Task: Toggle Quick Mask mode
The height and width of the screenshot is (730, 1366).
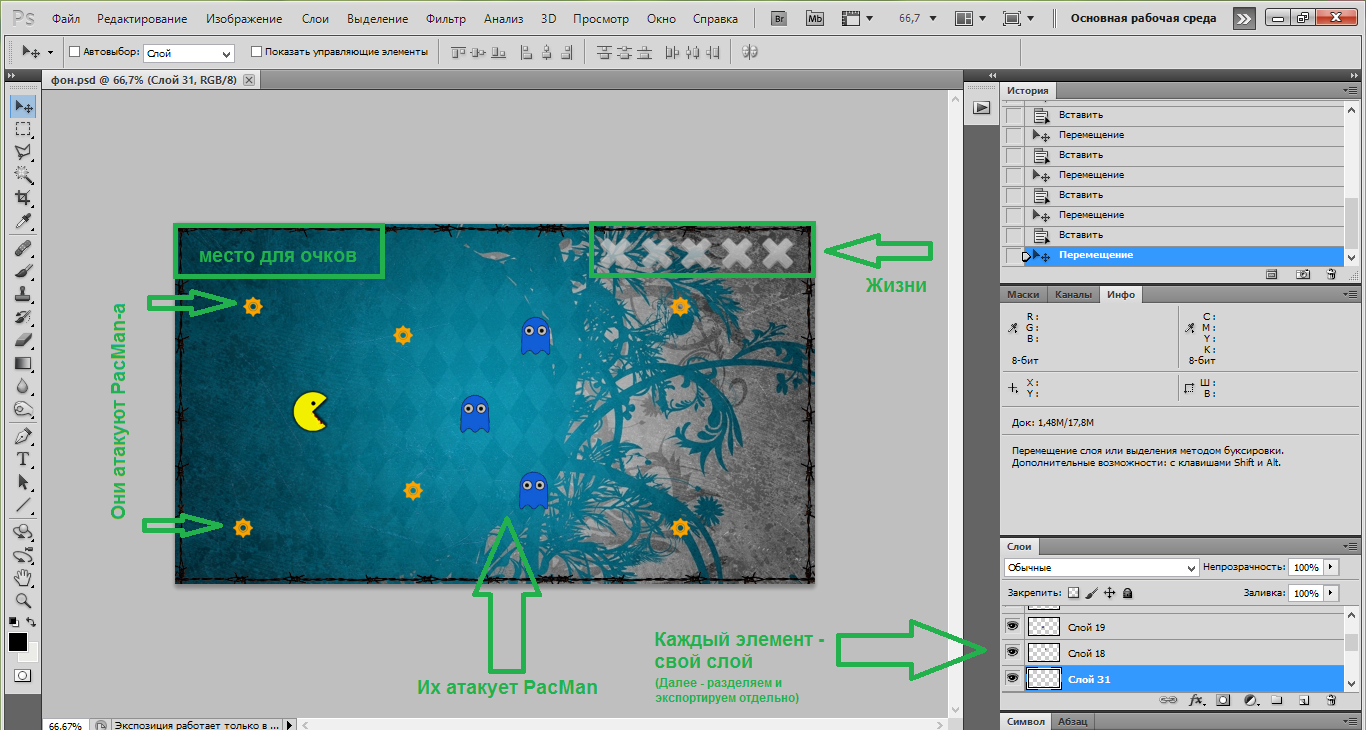Action: tap(23, 675)
